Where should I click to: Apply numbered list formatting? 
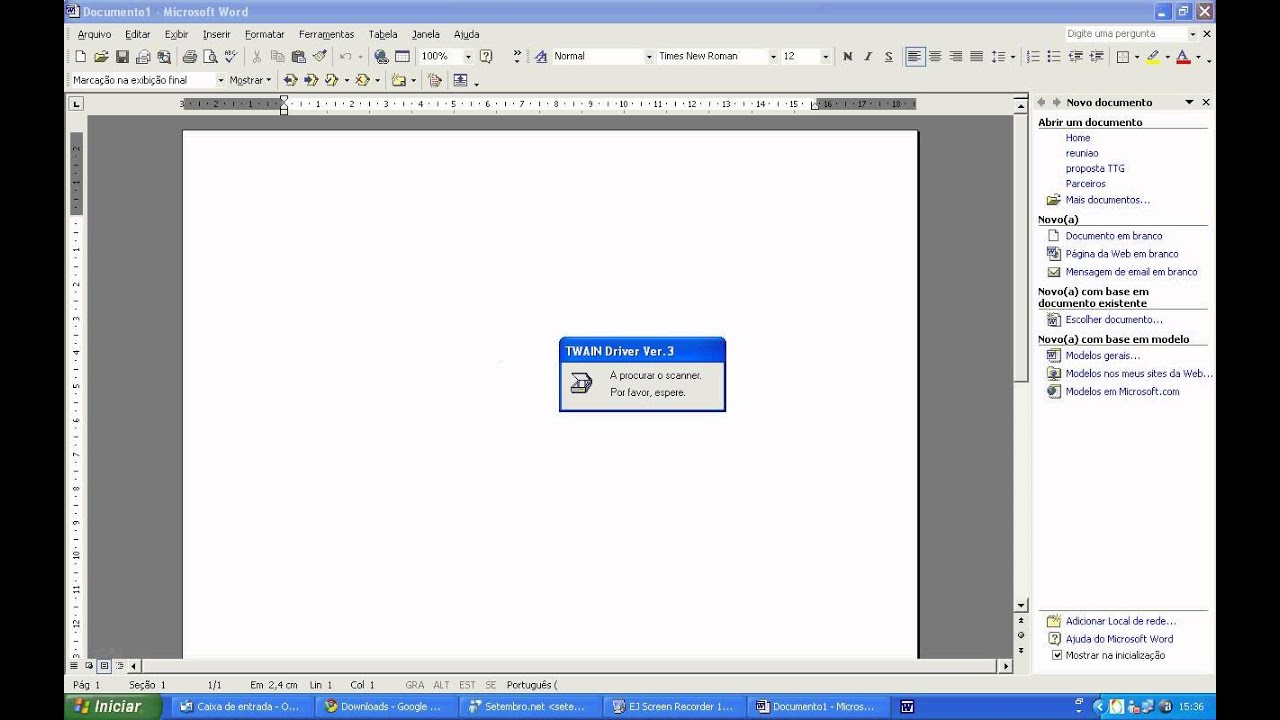point(1033,57)
